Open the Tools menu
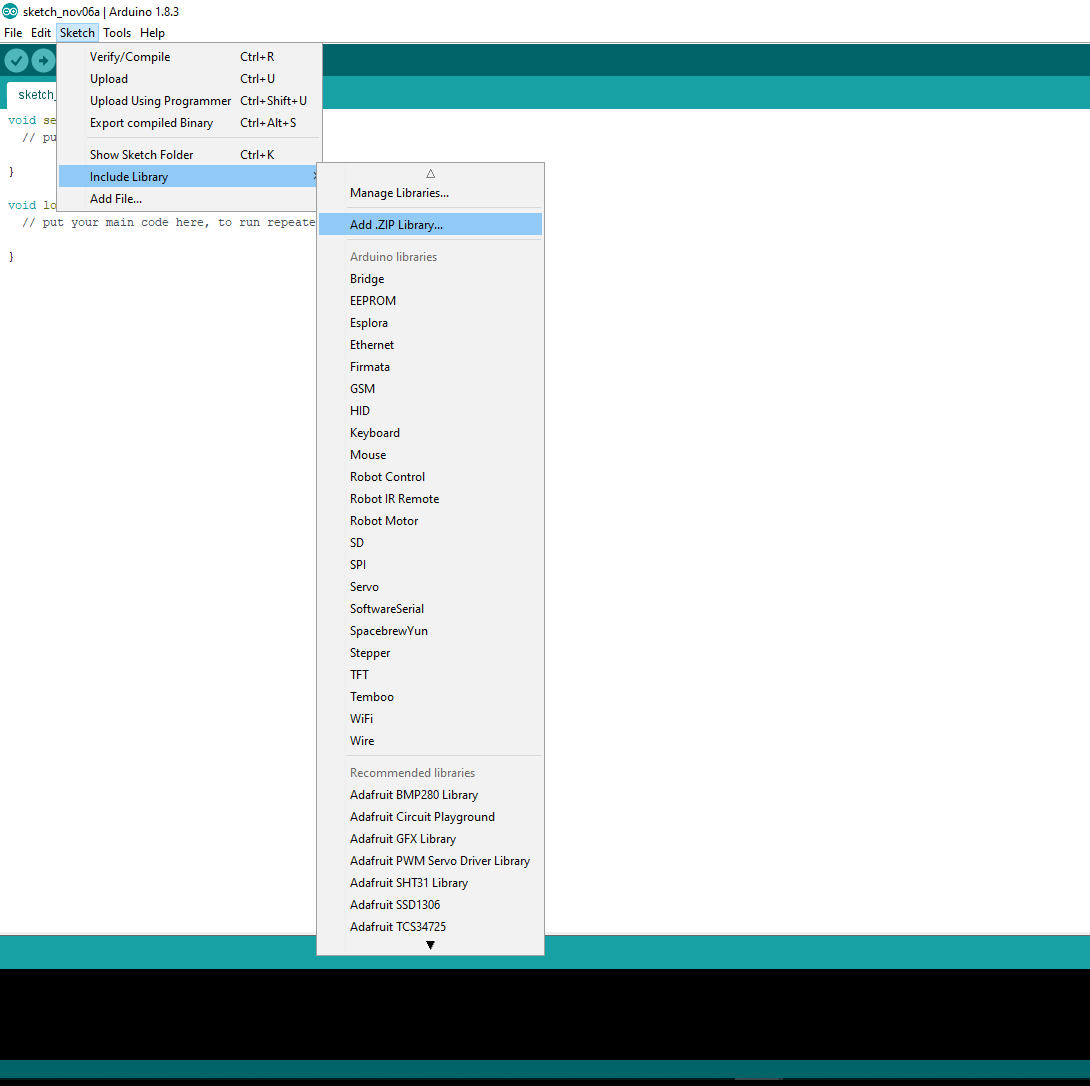The width and height of the screenshot is (1090, 1086). pyautogui.click(x=117, y=33)
